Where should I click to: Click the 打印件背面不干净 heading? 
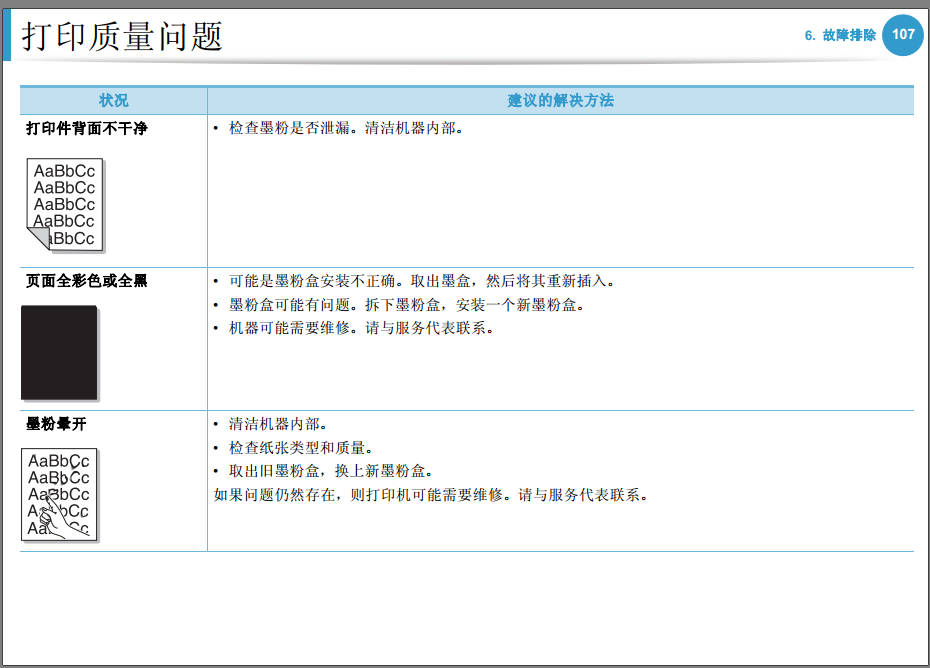point(87,128)
